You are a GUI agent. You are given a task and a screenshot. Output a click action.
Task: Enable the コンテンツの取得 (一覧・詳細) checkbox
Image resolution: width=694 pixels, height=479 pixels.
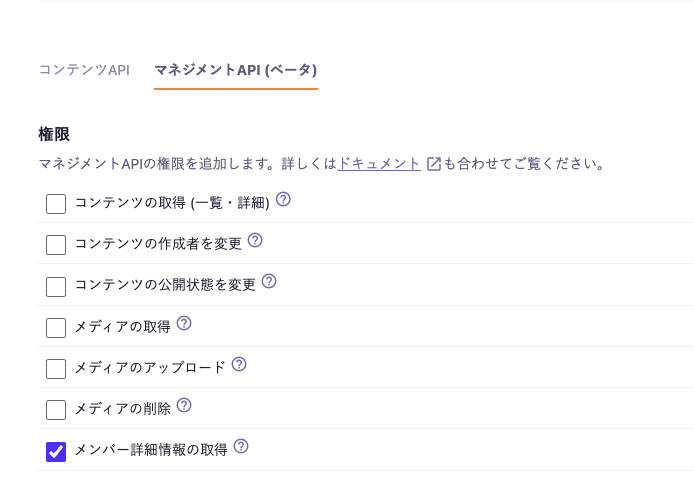click(56, 204)
